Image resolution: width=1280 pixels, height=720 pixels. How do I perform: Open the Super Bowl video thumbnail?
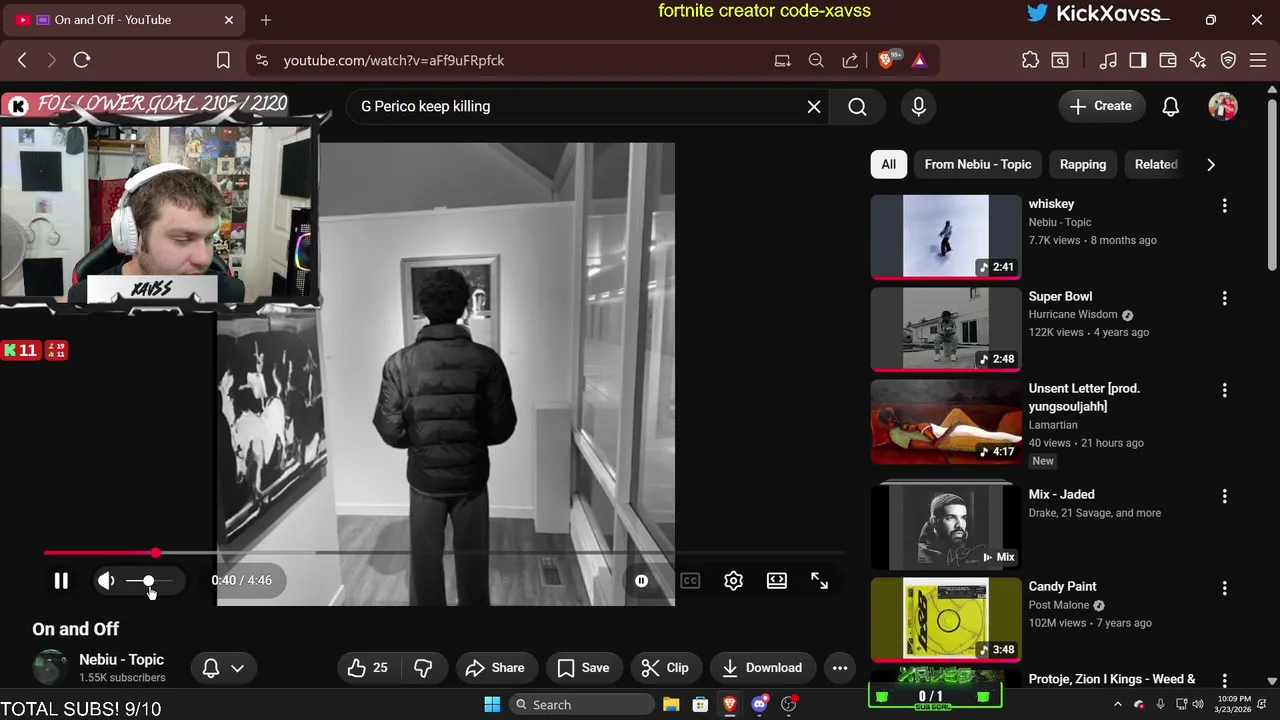pos(946,329)
